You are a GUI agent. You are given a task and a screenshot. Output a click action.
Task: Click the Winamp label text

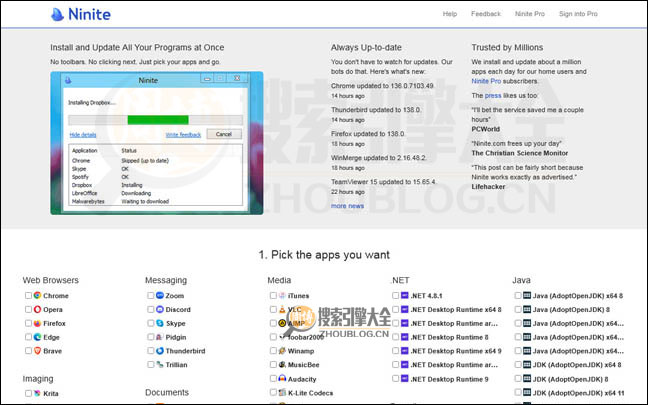[x=301, y=351]
